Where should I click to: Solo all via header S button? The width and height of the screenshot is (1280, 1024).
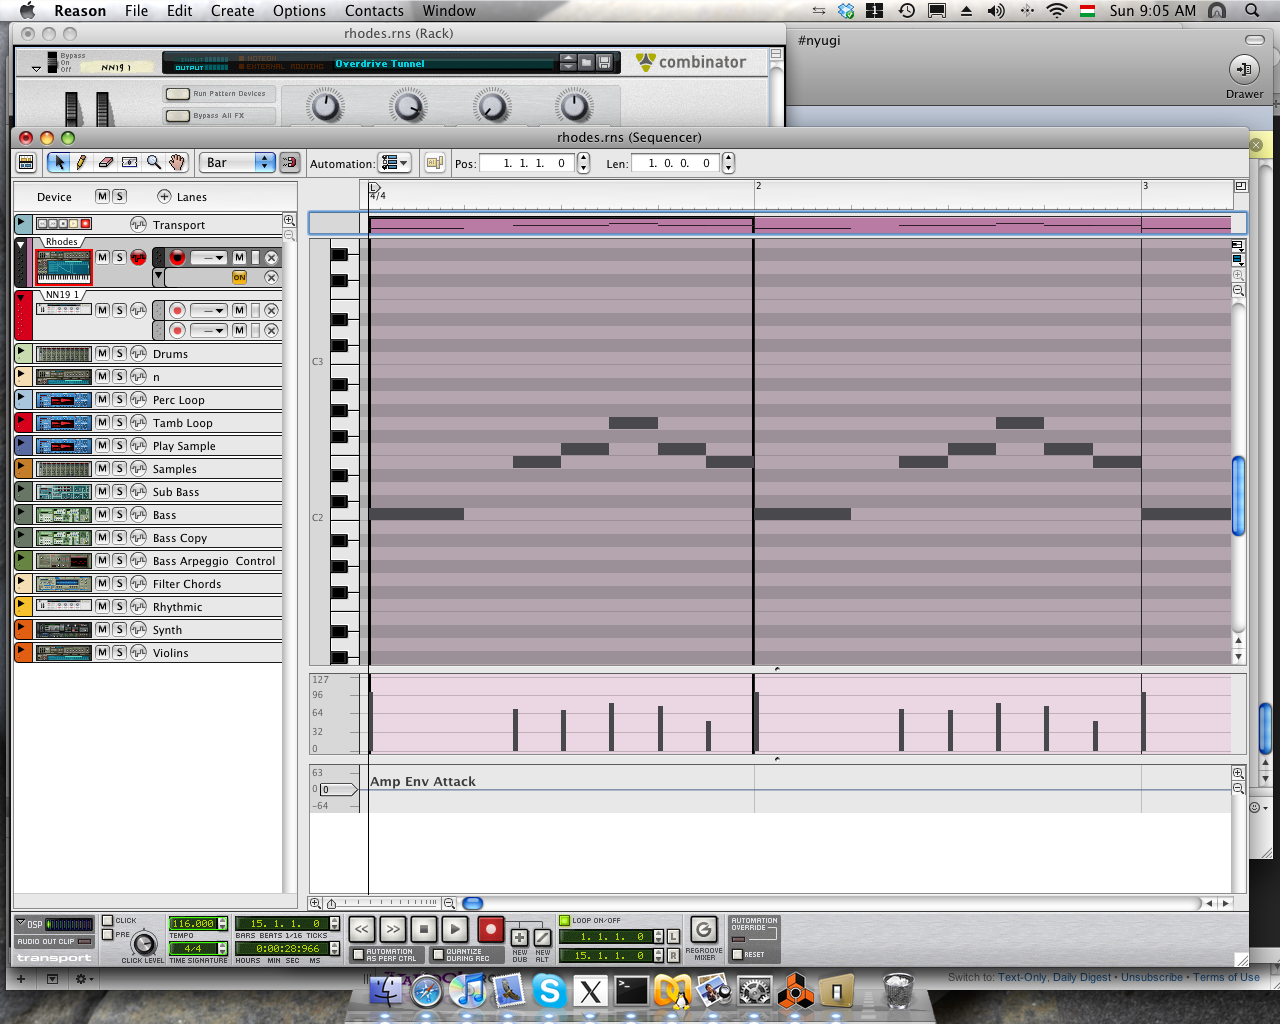pyautogui.click(x=119, y=196)
